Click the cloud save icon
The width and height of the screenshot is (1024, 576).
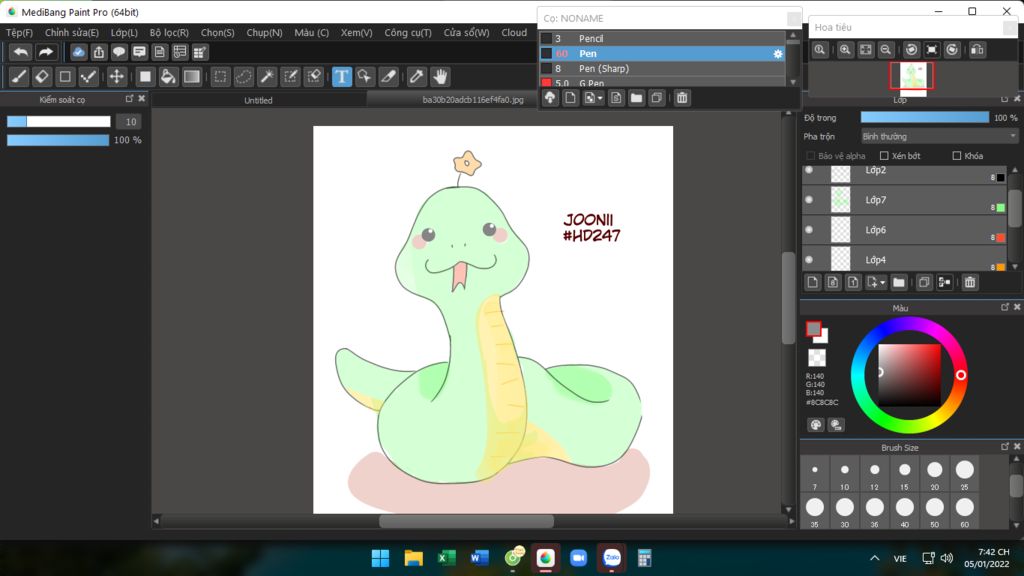(x=78, y=52)
